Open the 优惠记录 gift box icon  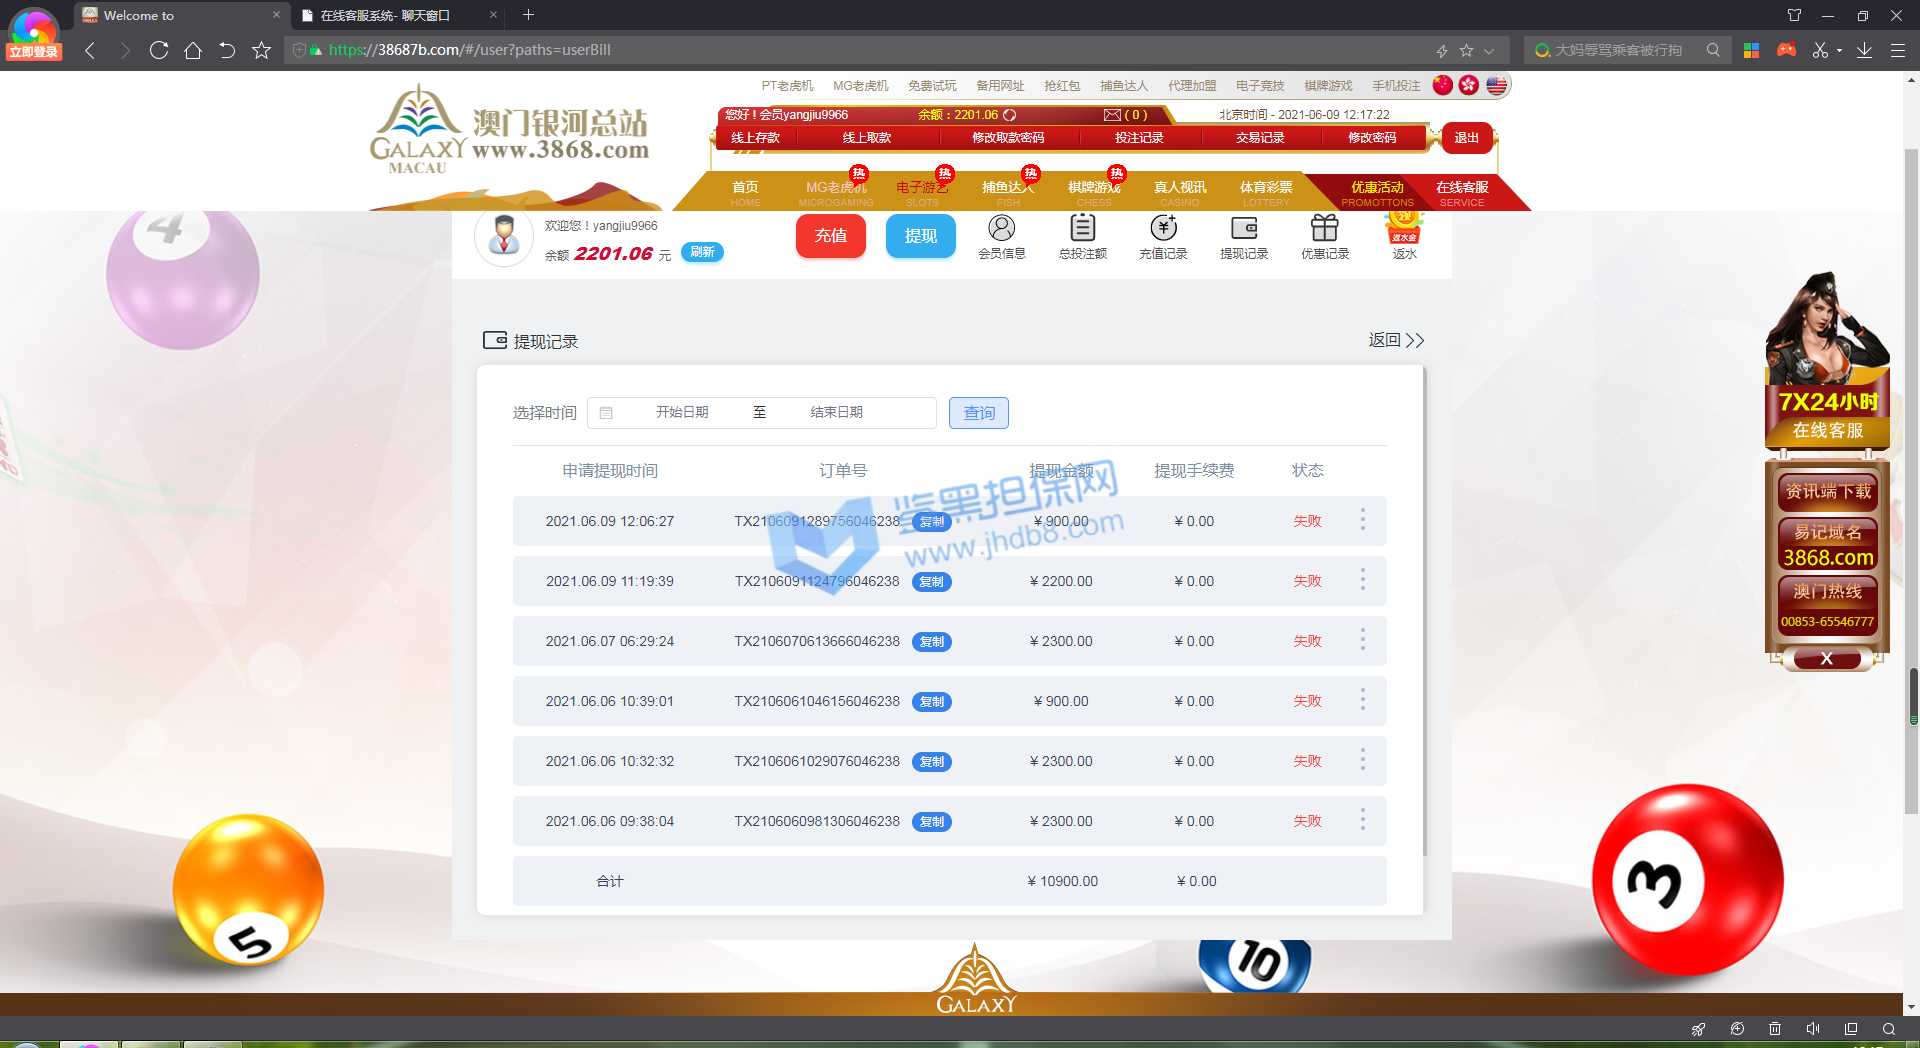tap(1324, 230)
